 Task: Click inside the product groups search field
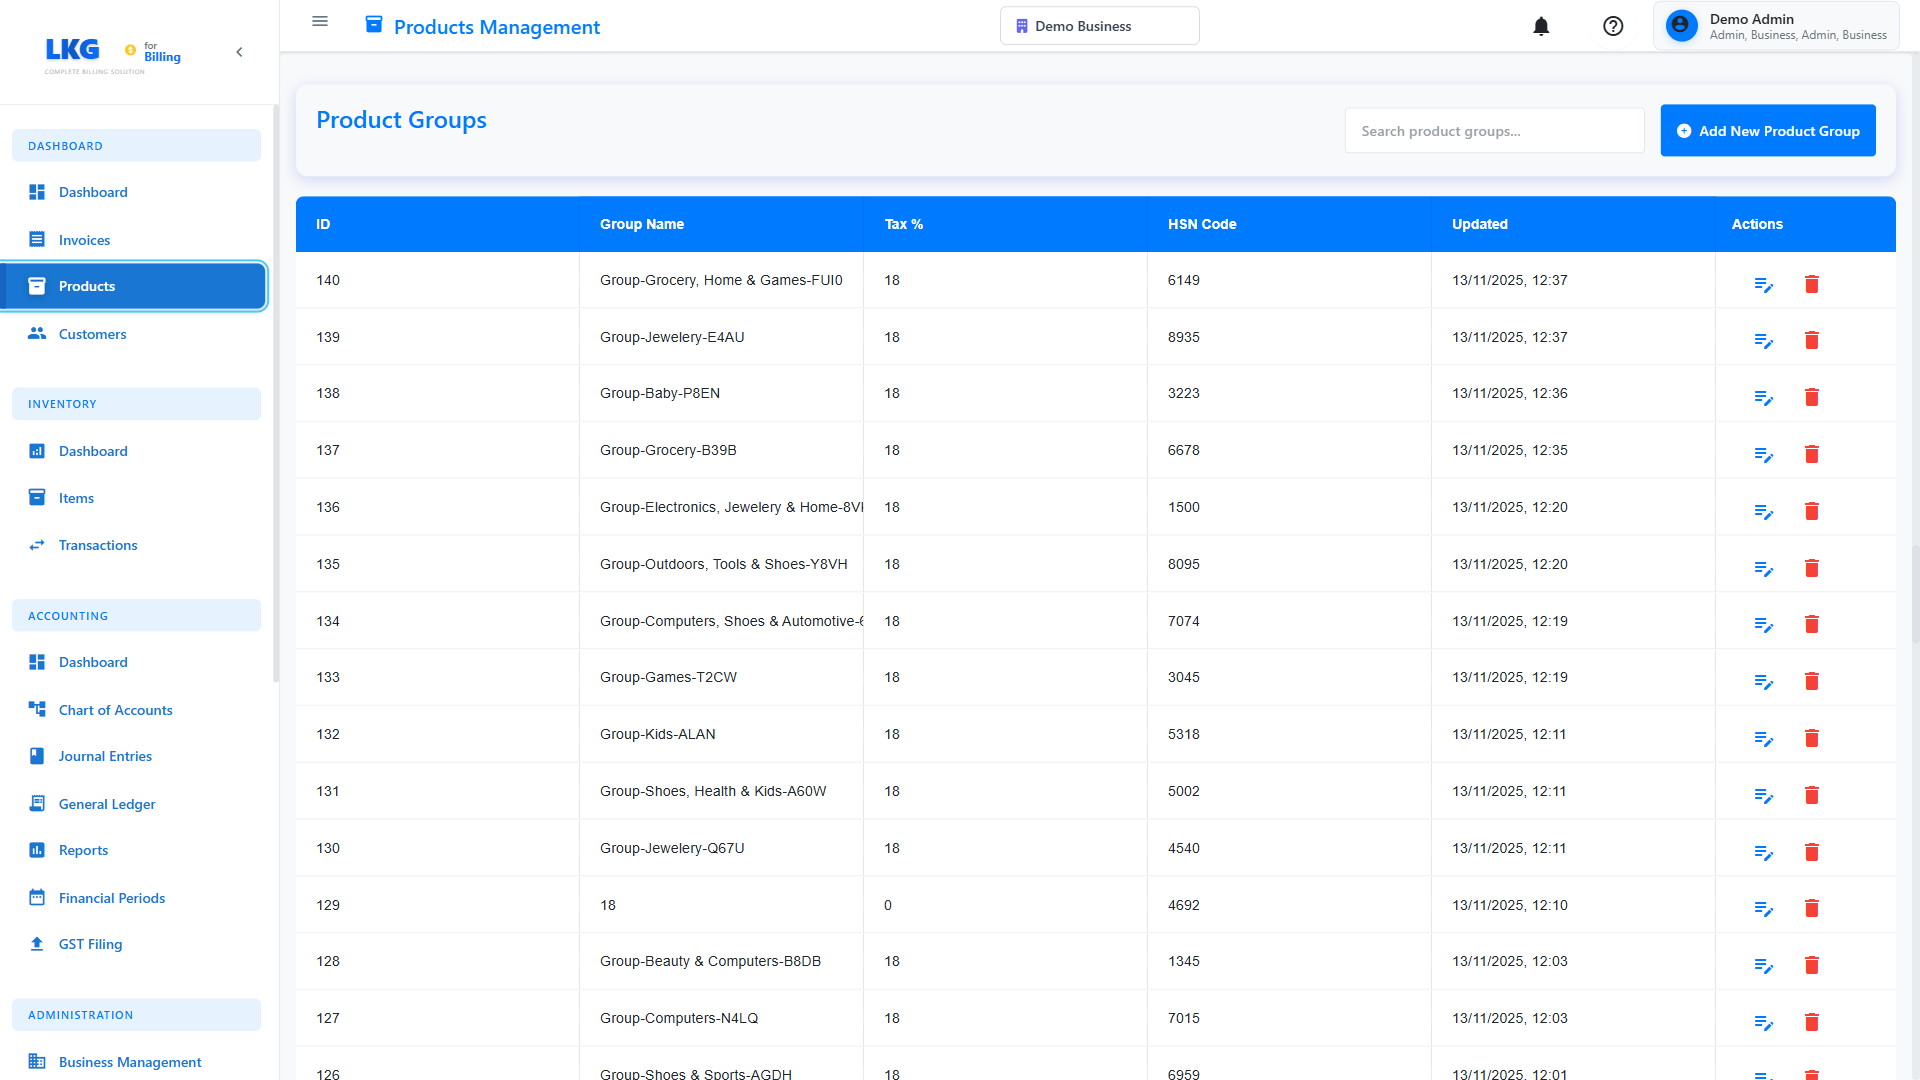pos(1494,130)
